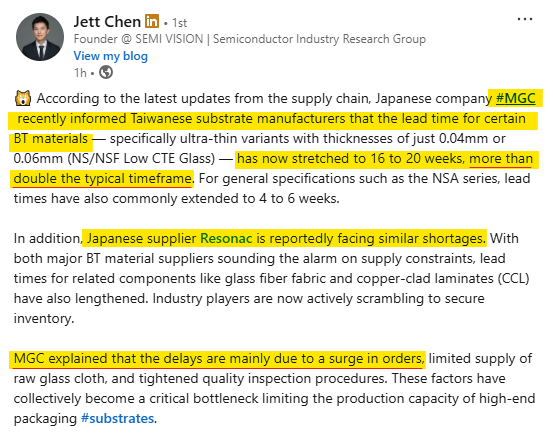
Task: Open the #MGC hashtag
Action: coord(516,98)
